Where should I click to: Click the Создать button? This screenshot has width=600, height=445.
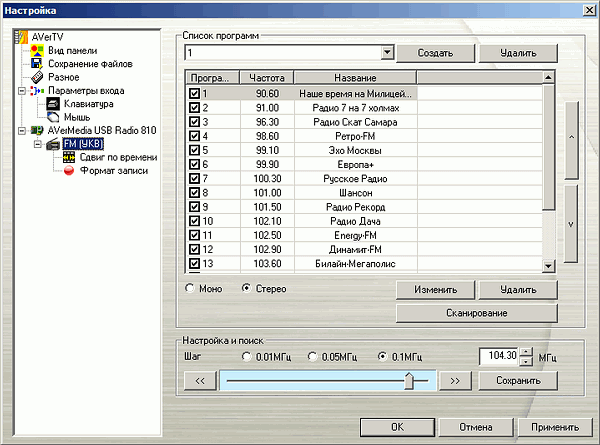coord(435,53)
